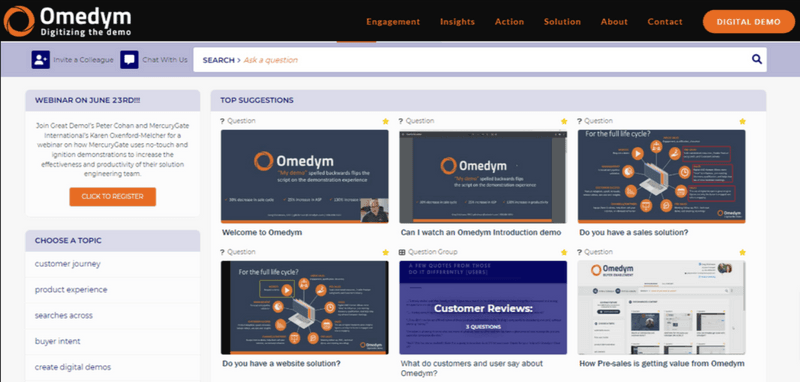The width and height of the screenshot is (800, 382).
Task: Click the CLICK TO REGISTER button
Action: [113, 196]
